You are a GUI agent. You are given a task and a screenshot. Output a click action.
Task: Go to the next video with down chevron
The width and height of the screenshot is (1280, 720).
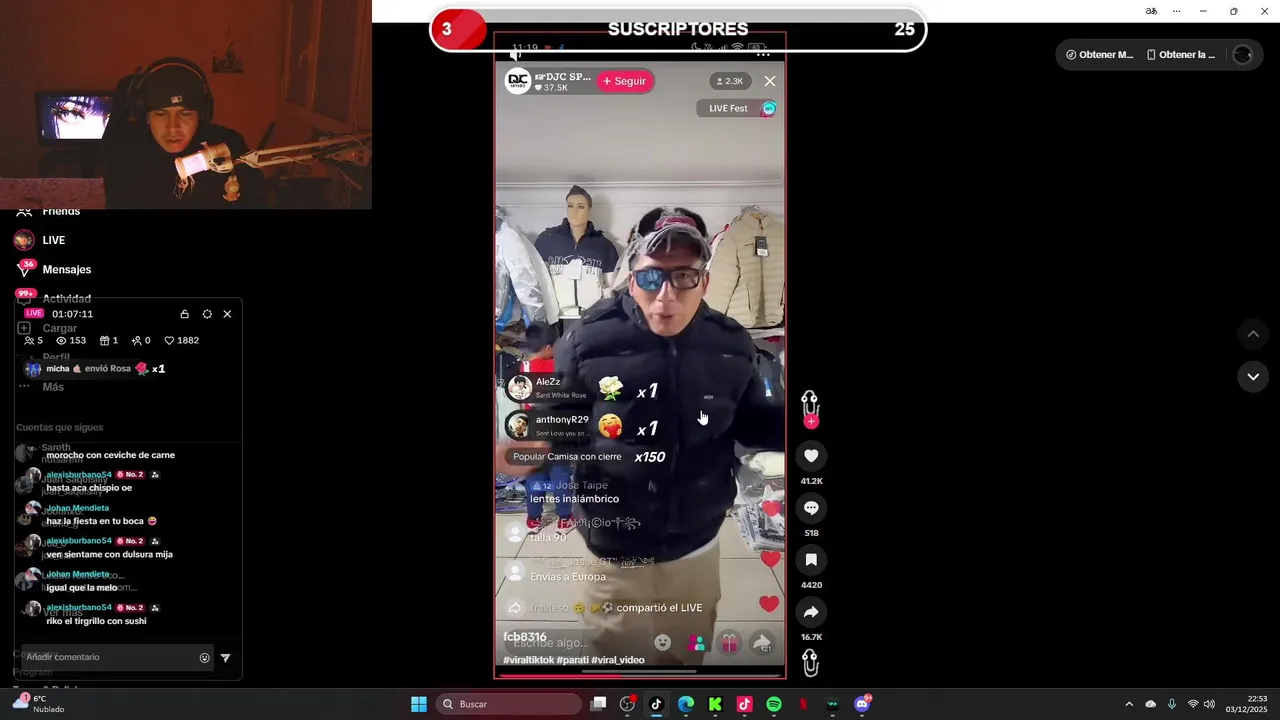(1253, 377)
